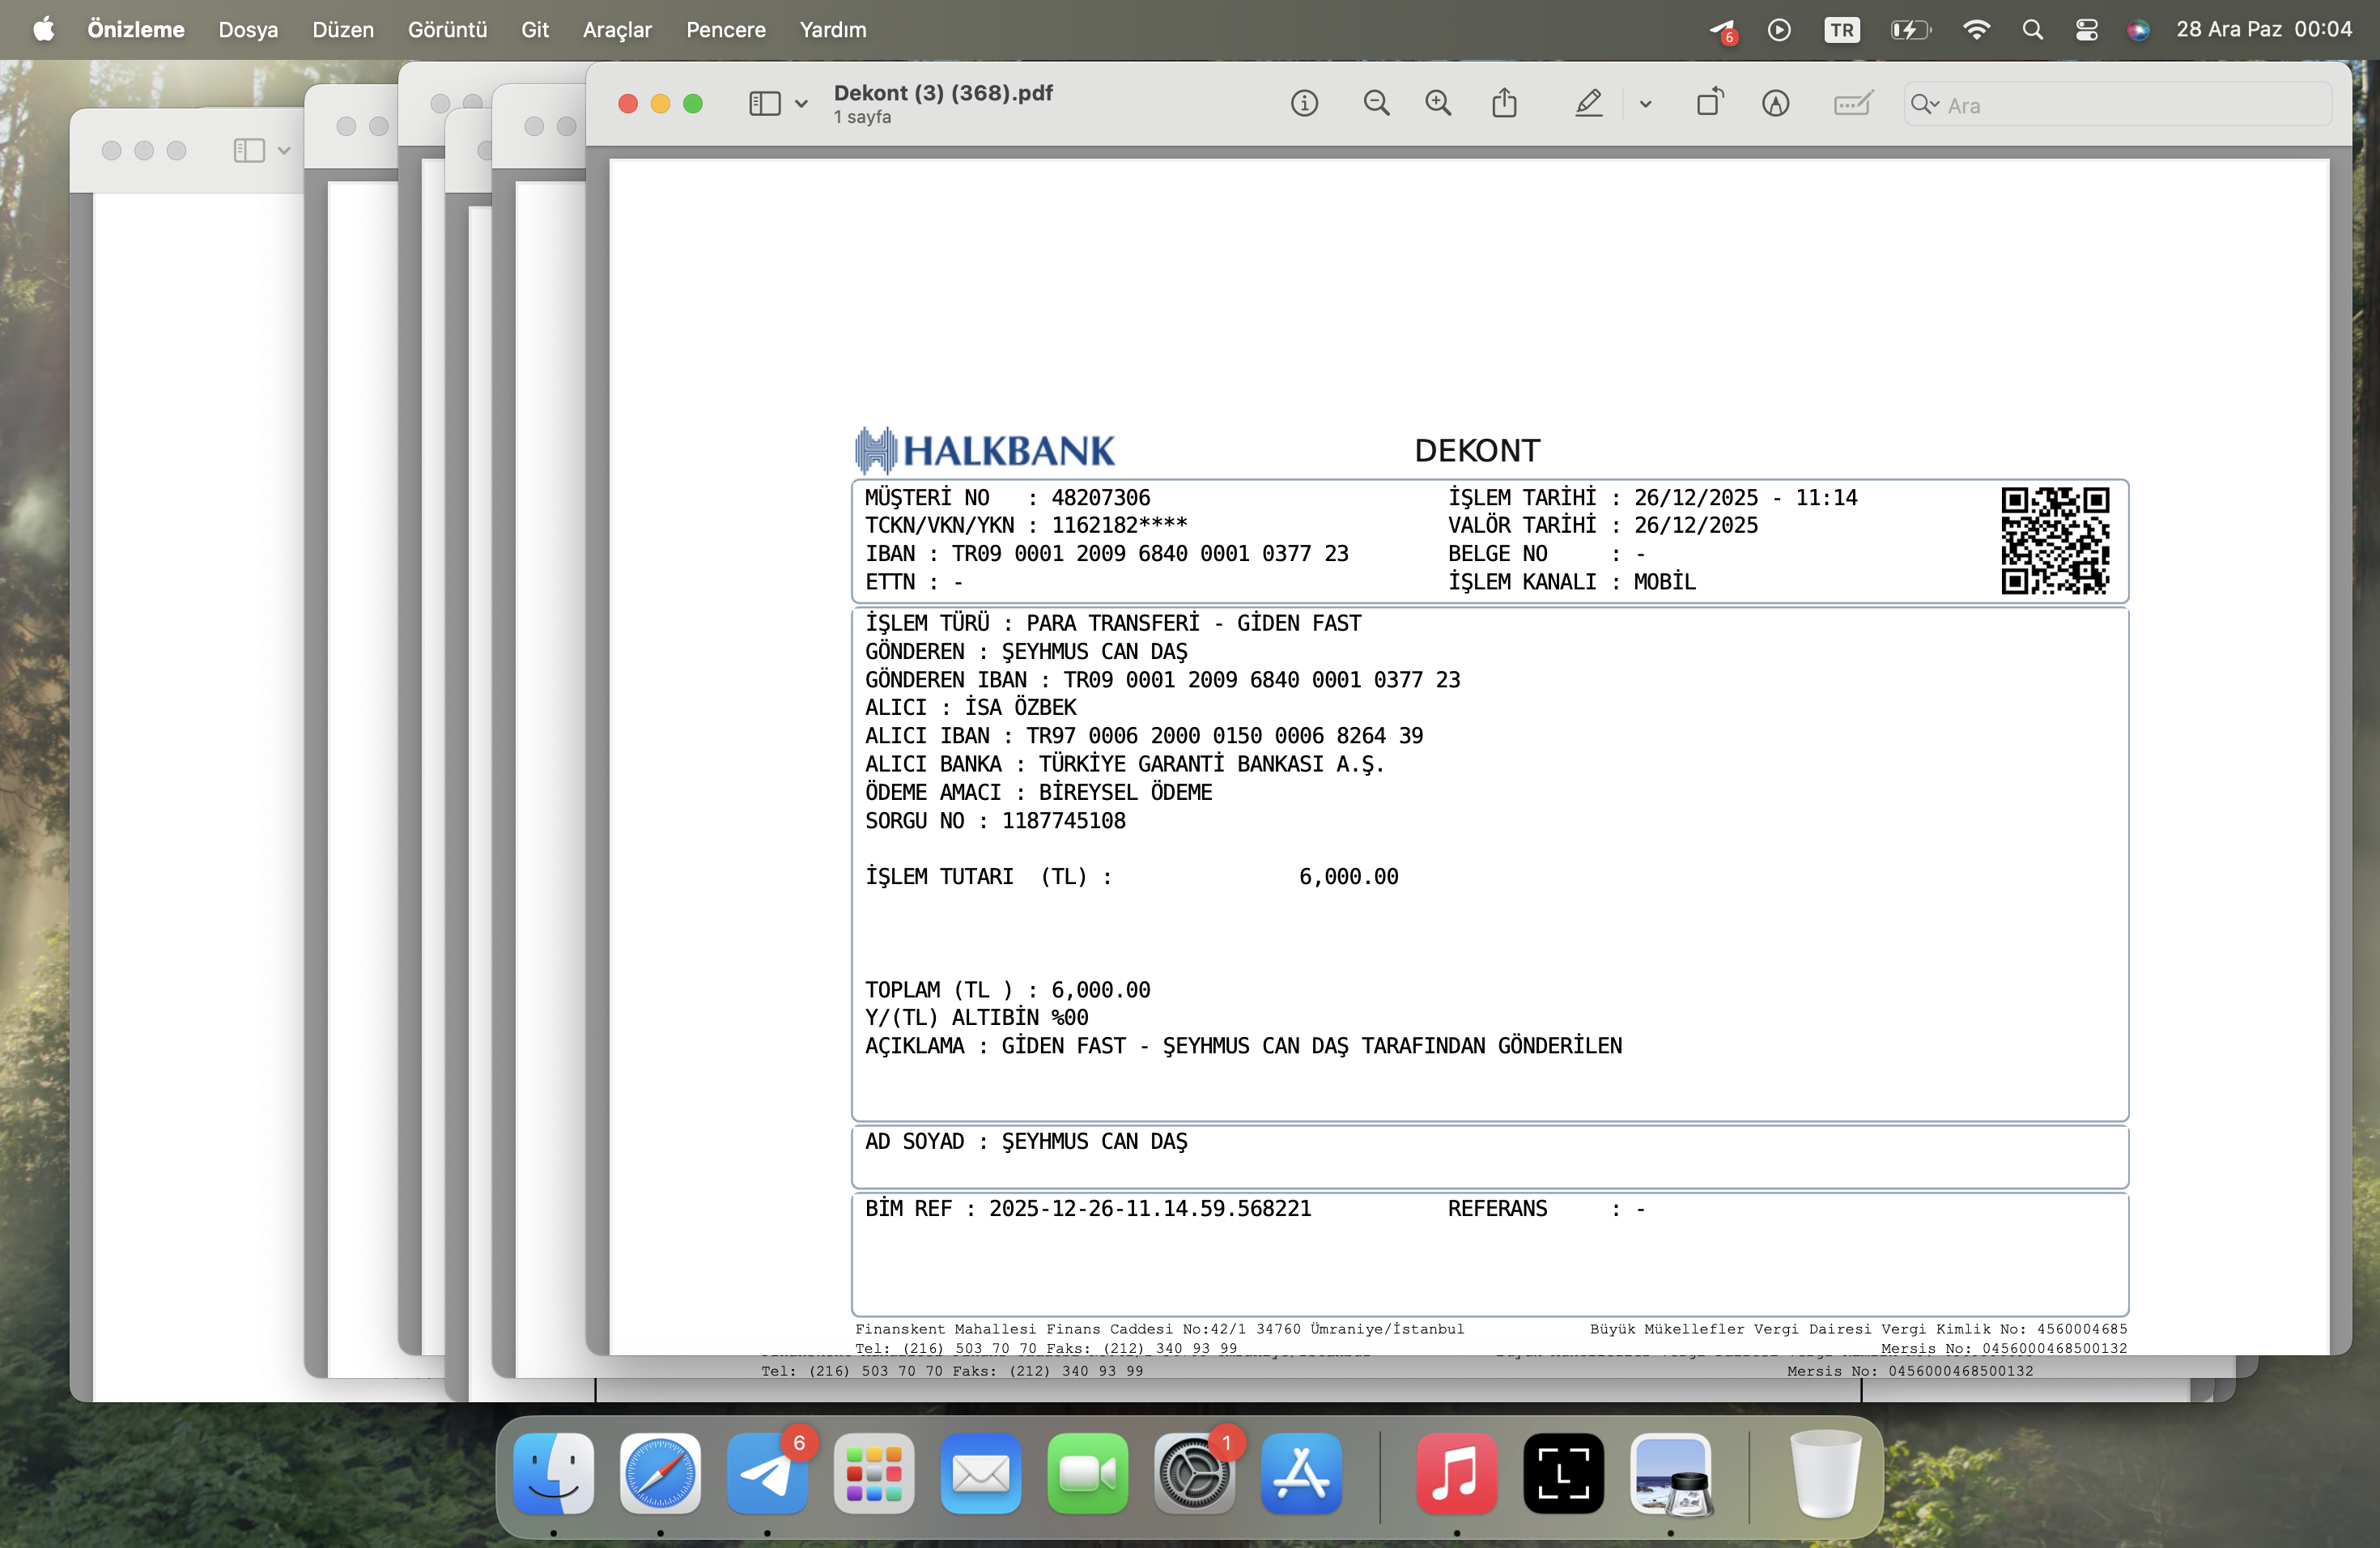The image size is (2380, 1548).
Task: Open the document info inspector
Action: click(x=1304, y=103)
